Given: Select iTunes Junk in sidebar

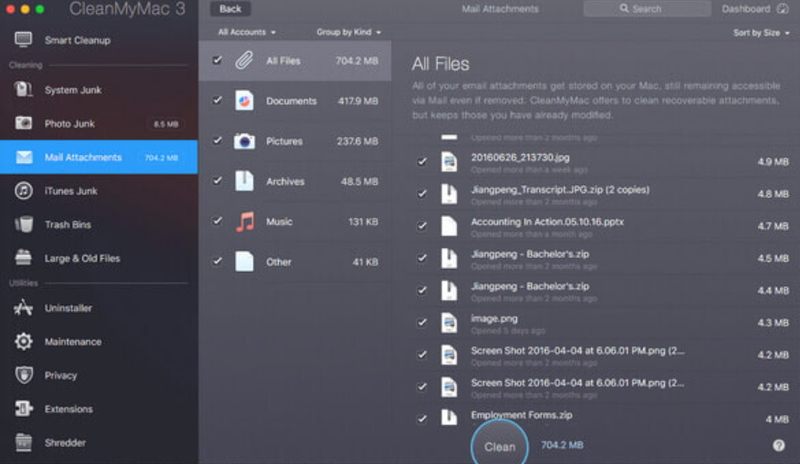Looking at the screenshot, I should coord(98,191).
